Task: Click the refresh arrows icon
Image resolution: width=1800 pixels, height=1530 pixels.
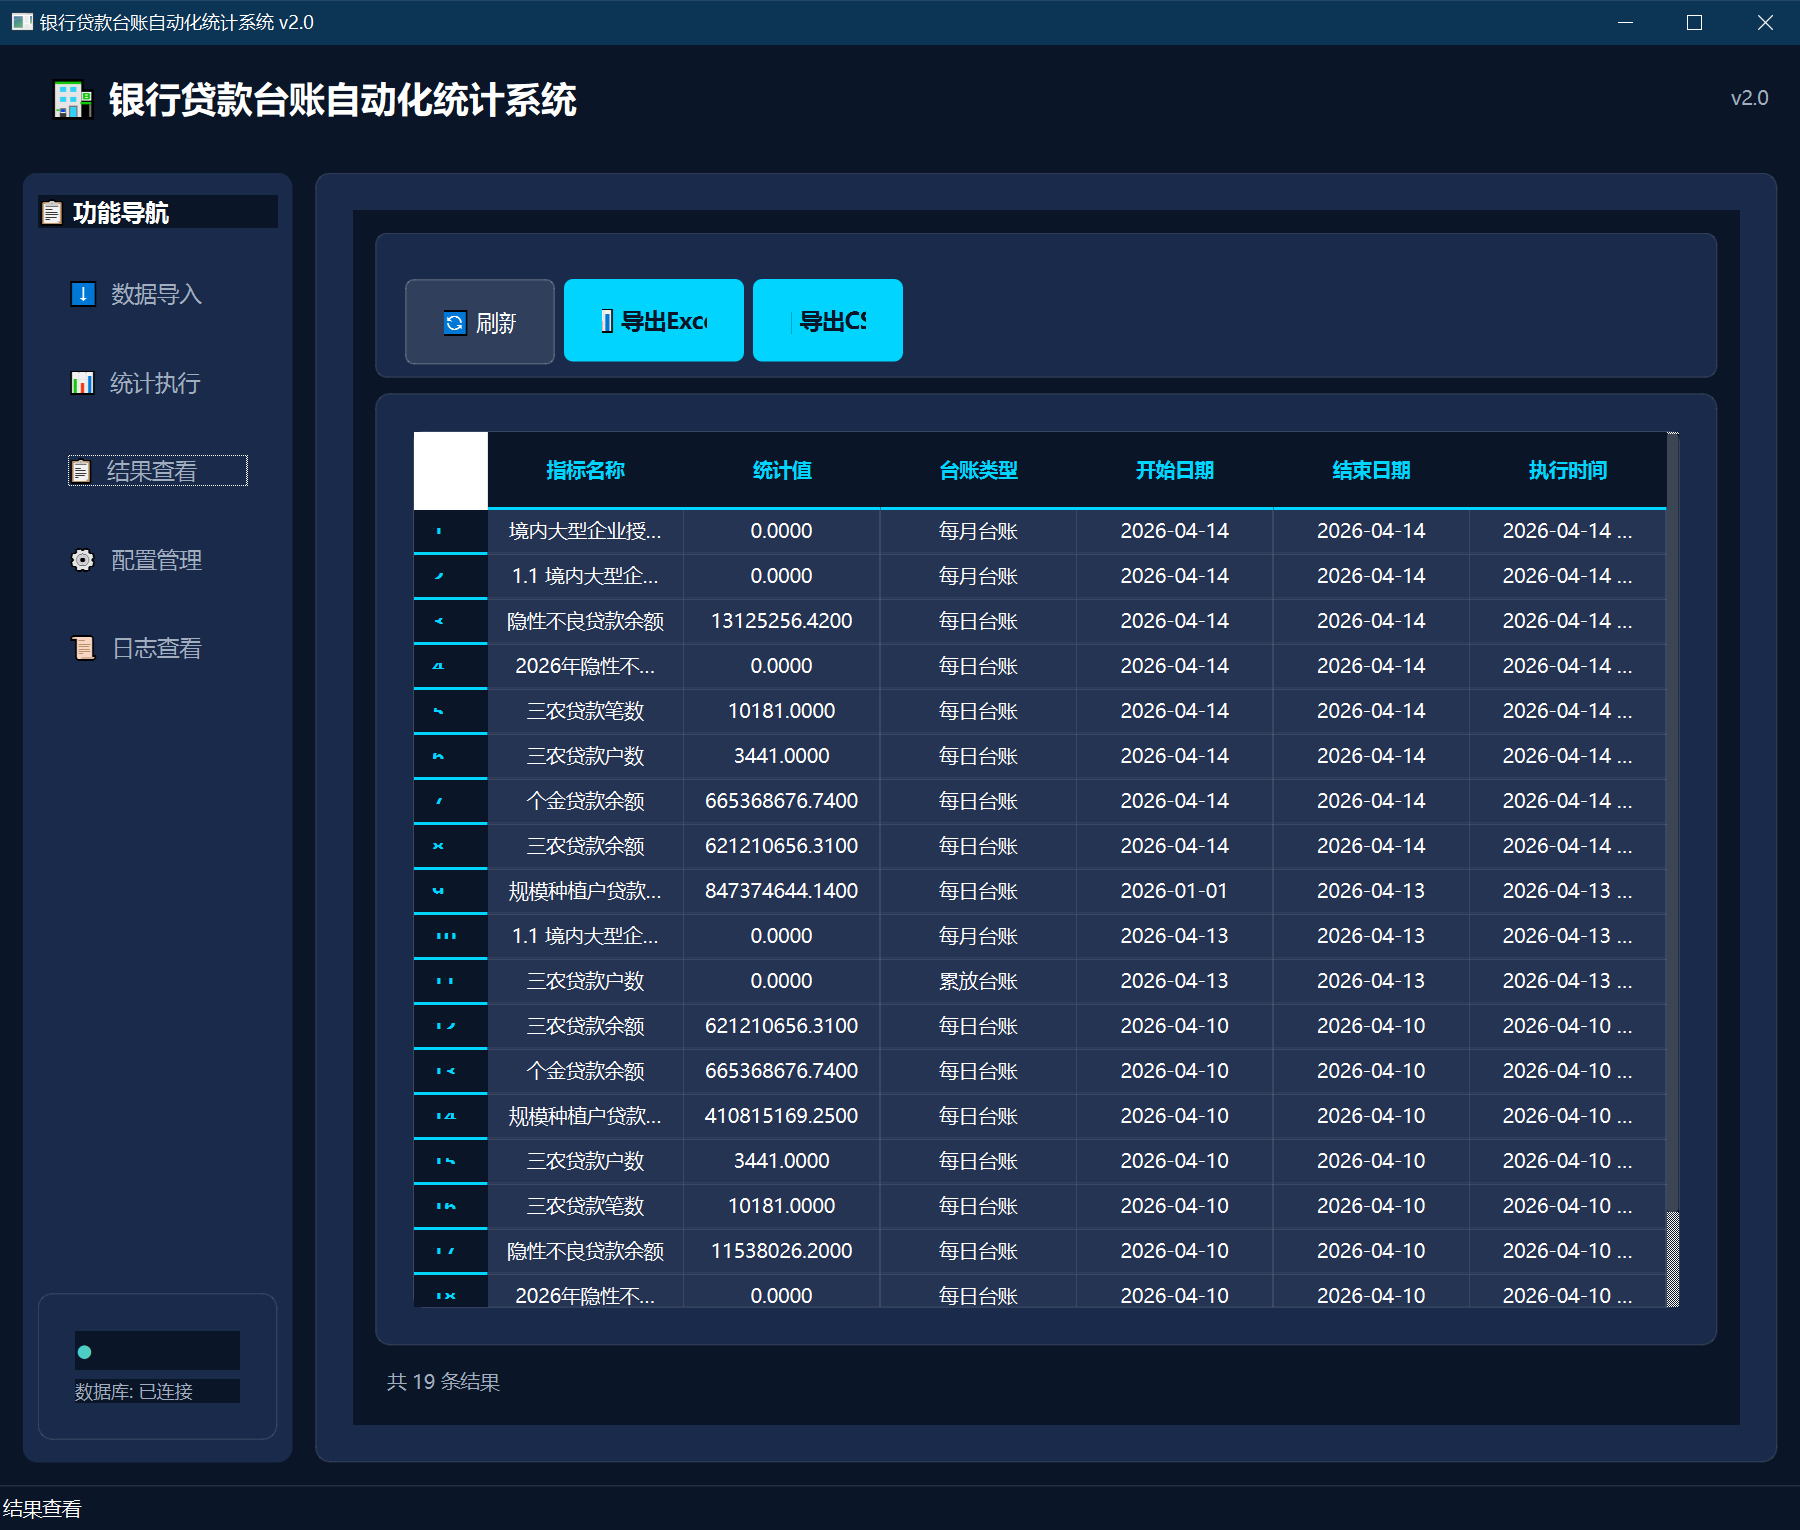Action: [x=455, y=323]
